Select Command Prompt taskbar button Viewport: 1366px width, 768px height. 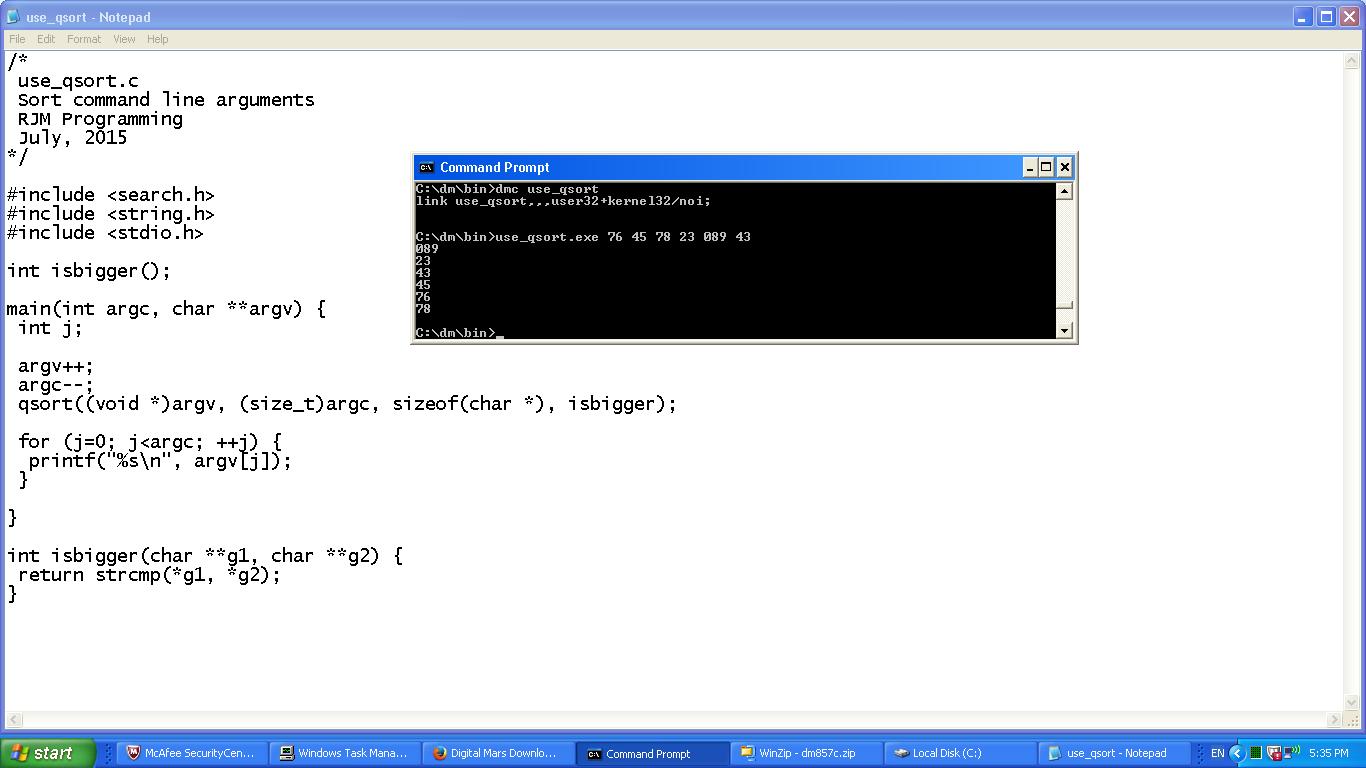[x=650, y=753]
